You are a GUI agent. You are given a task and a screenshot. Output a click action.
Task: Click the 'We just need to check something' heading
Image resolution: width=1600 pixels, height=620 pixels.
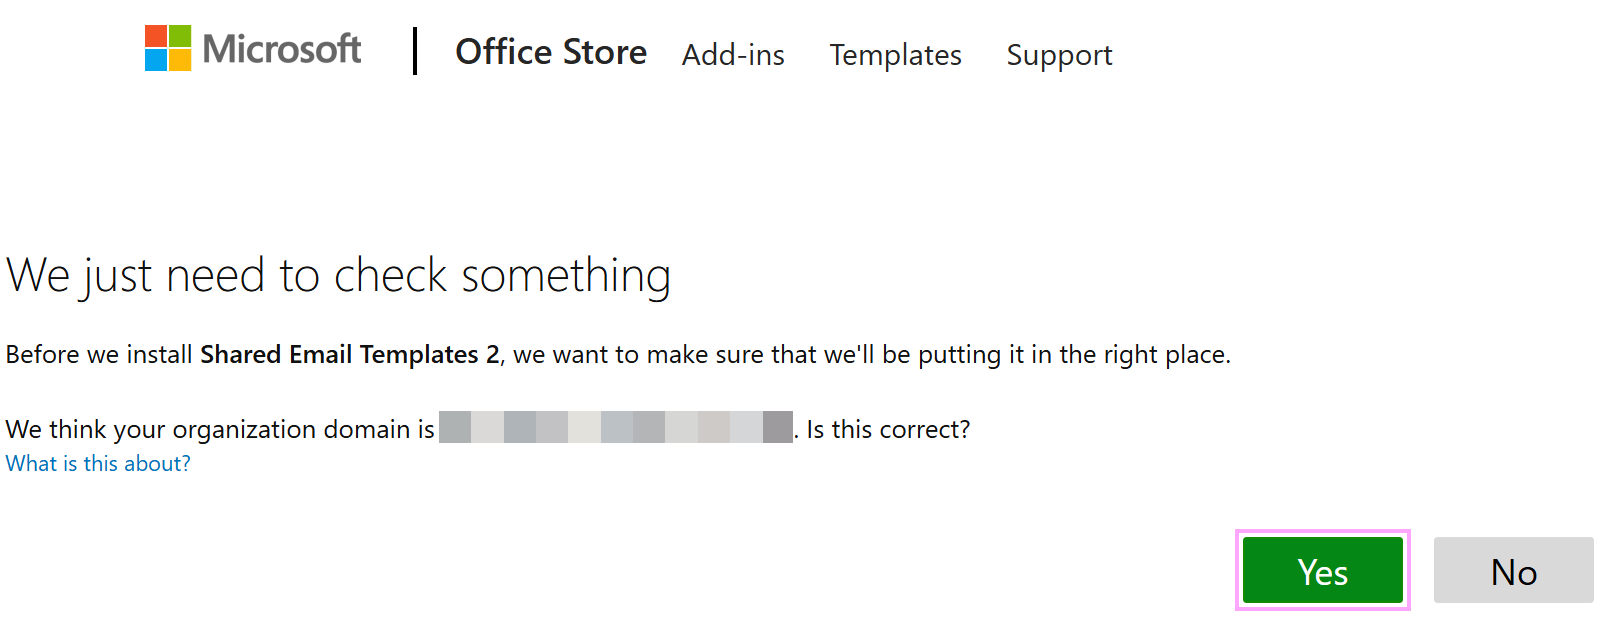pyautogui.click(x=338, y=275)
